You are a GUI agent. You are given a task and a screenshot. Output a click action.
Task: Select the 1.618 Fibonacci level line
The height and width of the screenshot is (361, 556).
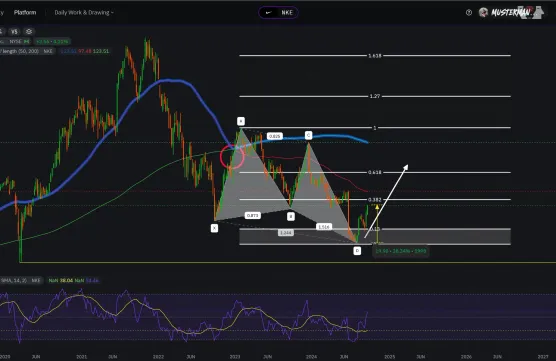375,56
